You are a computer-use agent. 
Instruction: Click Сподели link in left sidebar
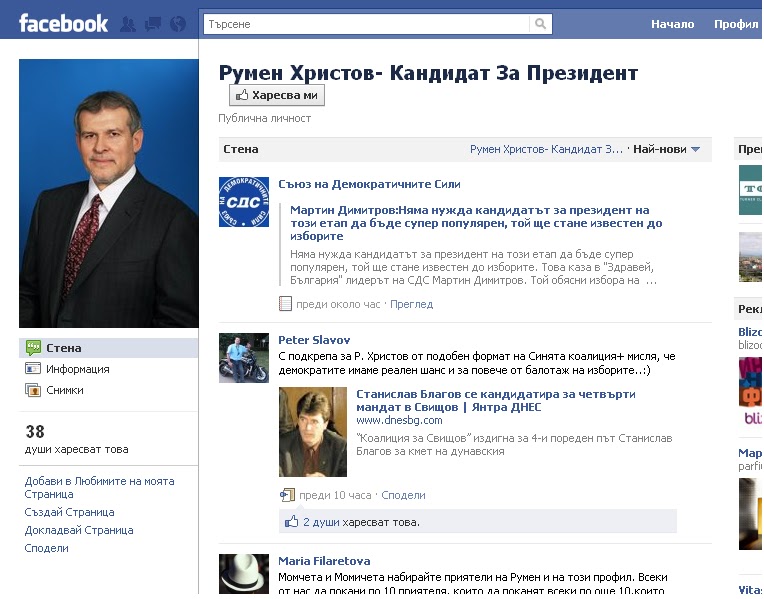(46, 548)
